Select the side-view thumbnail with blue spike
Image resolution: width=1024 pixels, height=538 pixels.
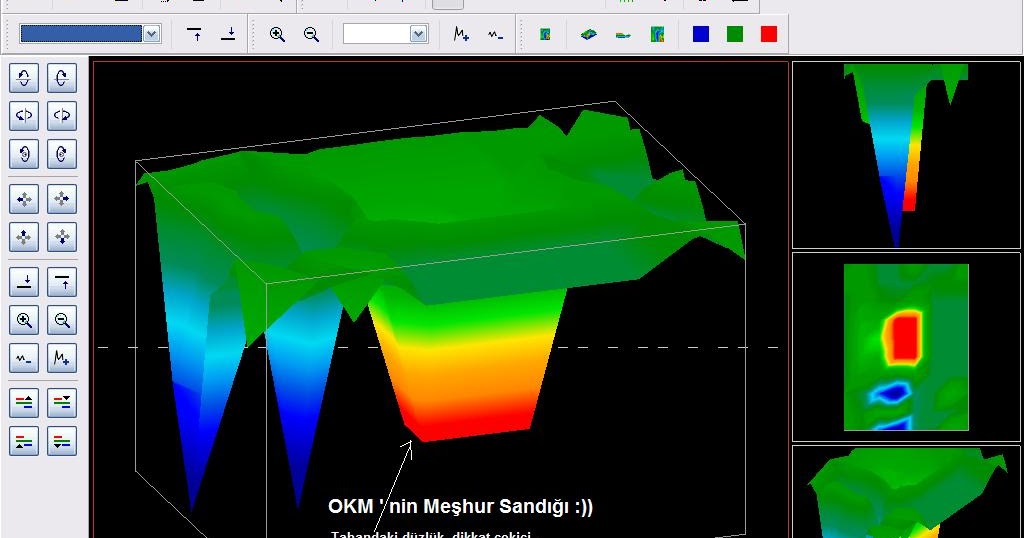(x=906, y=155)
